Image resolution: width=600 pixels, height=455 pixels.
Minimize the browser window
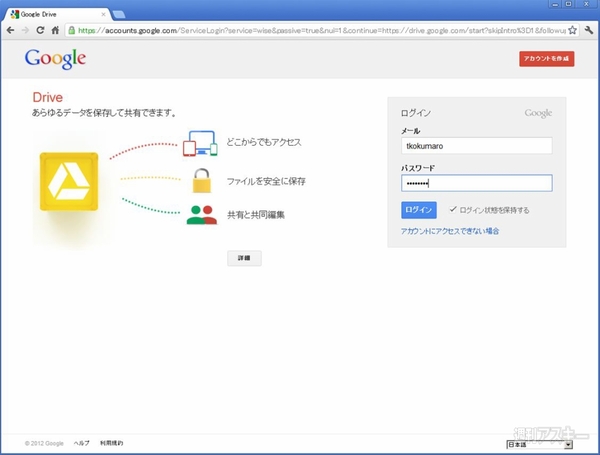[554, 4]
